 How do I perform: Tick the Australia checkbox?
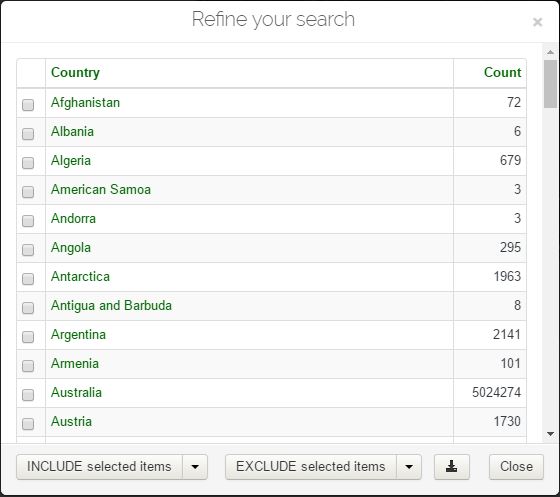(x=28, y=395)
